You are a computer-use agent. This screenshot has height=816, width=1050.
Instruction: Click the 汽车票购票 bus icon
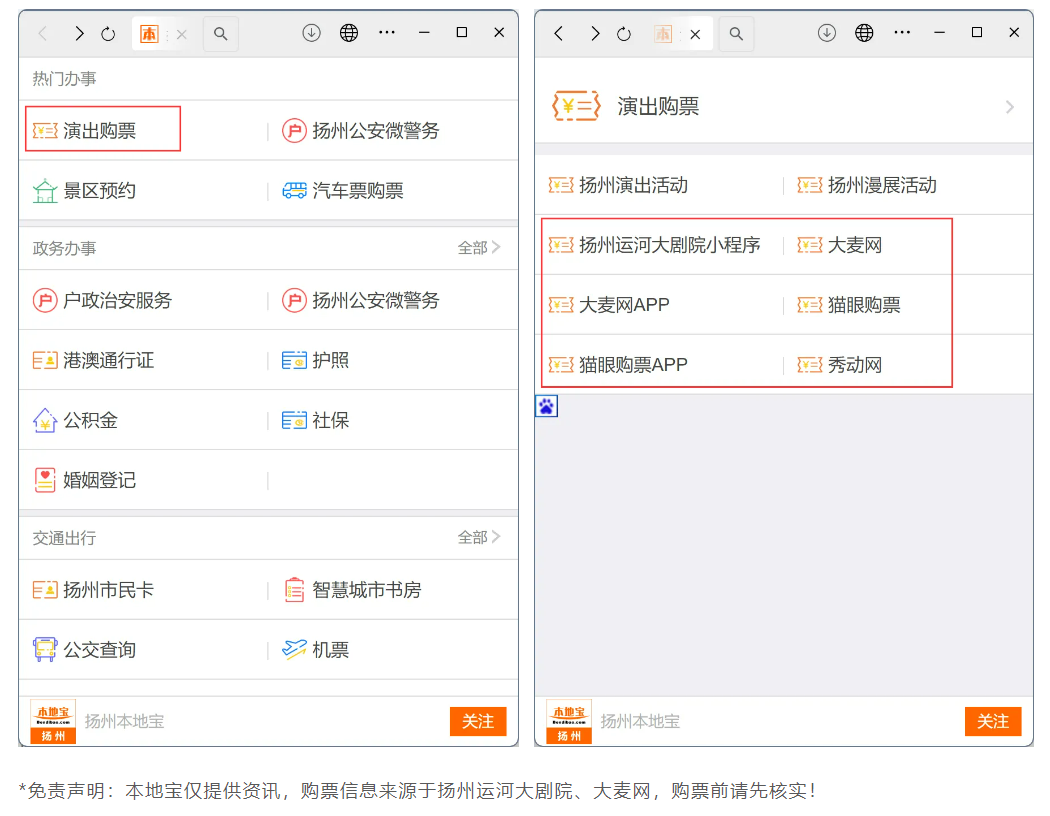[x=294, y=191]
